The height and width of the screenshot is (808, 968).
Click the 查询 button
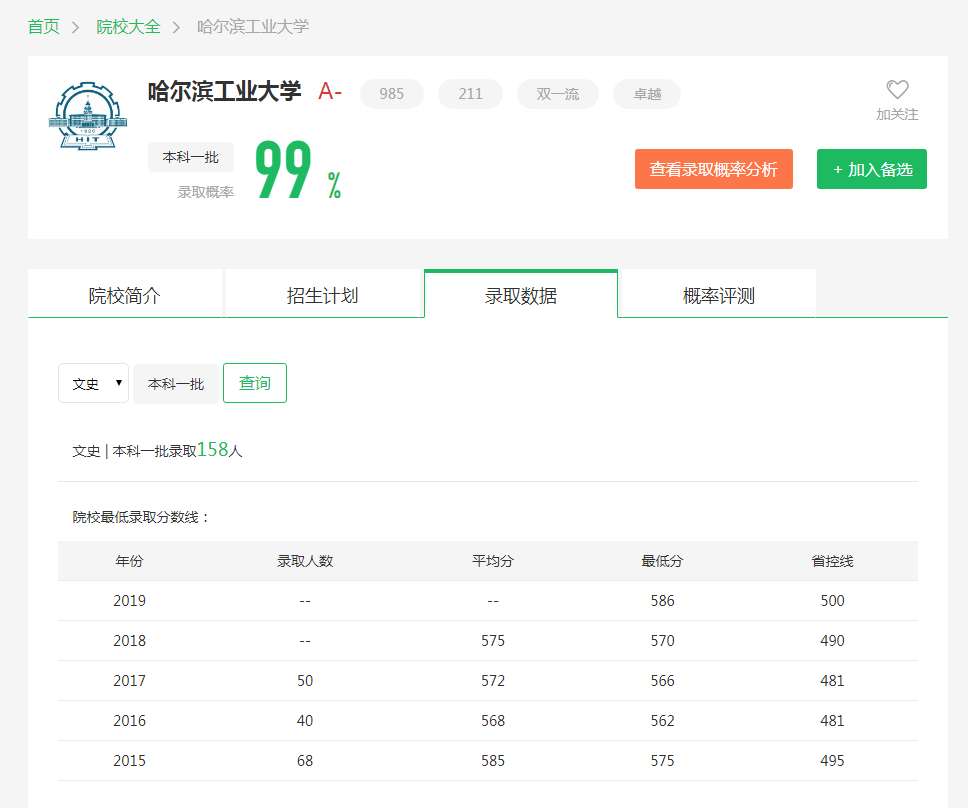point(255,383)
